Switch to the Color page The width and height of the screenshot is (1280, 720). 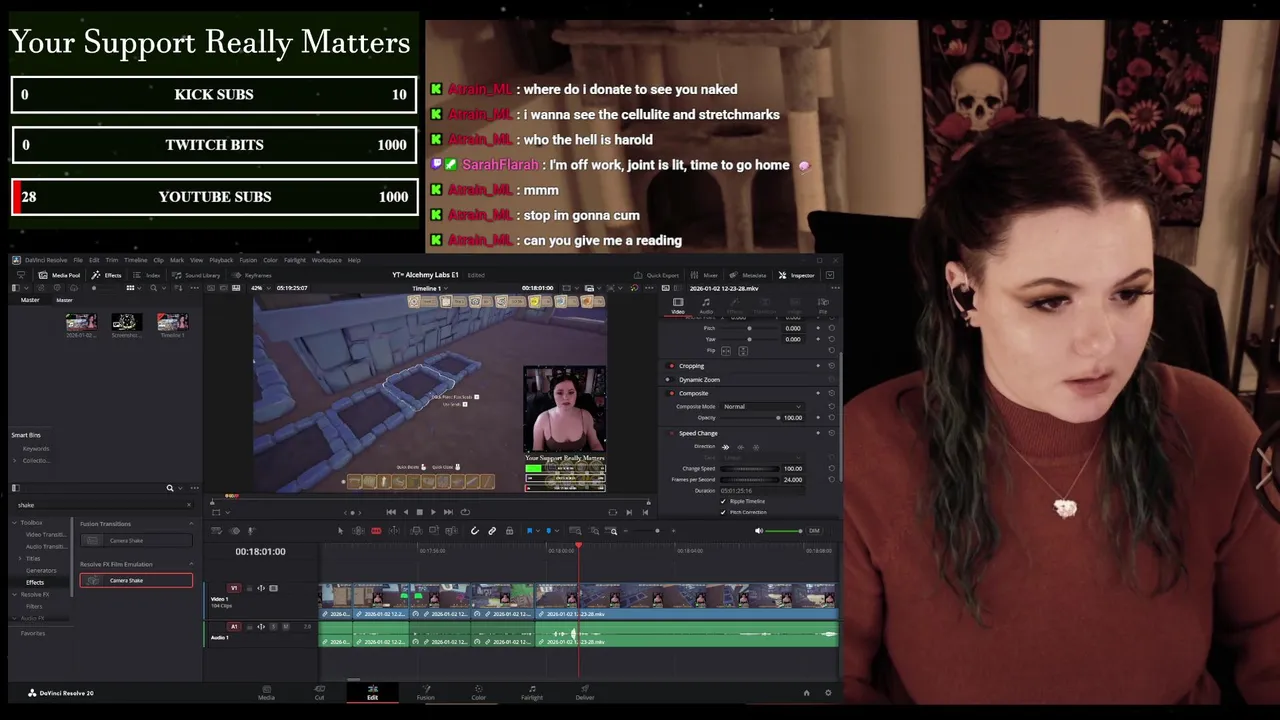click(479, 692)
